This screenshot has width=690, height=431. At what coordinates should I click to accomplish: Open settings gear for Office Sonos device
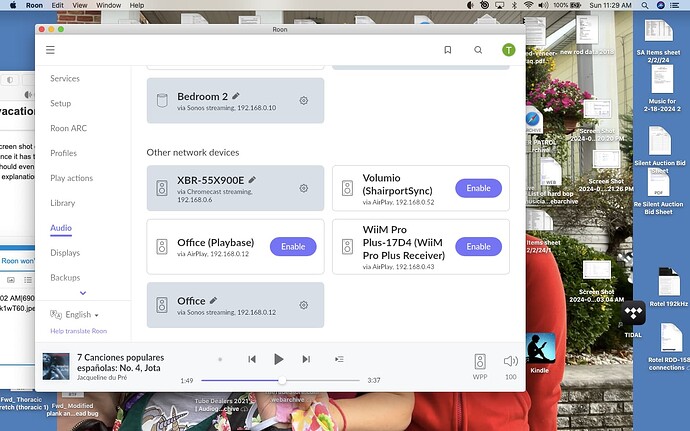(x=304, y=305)
